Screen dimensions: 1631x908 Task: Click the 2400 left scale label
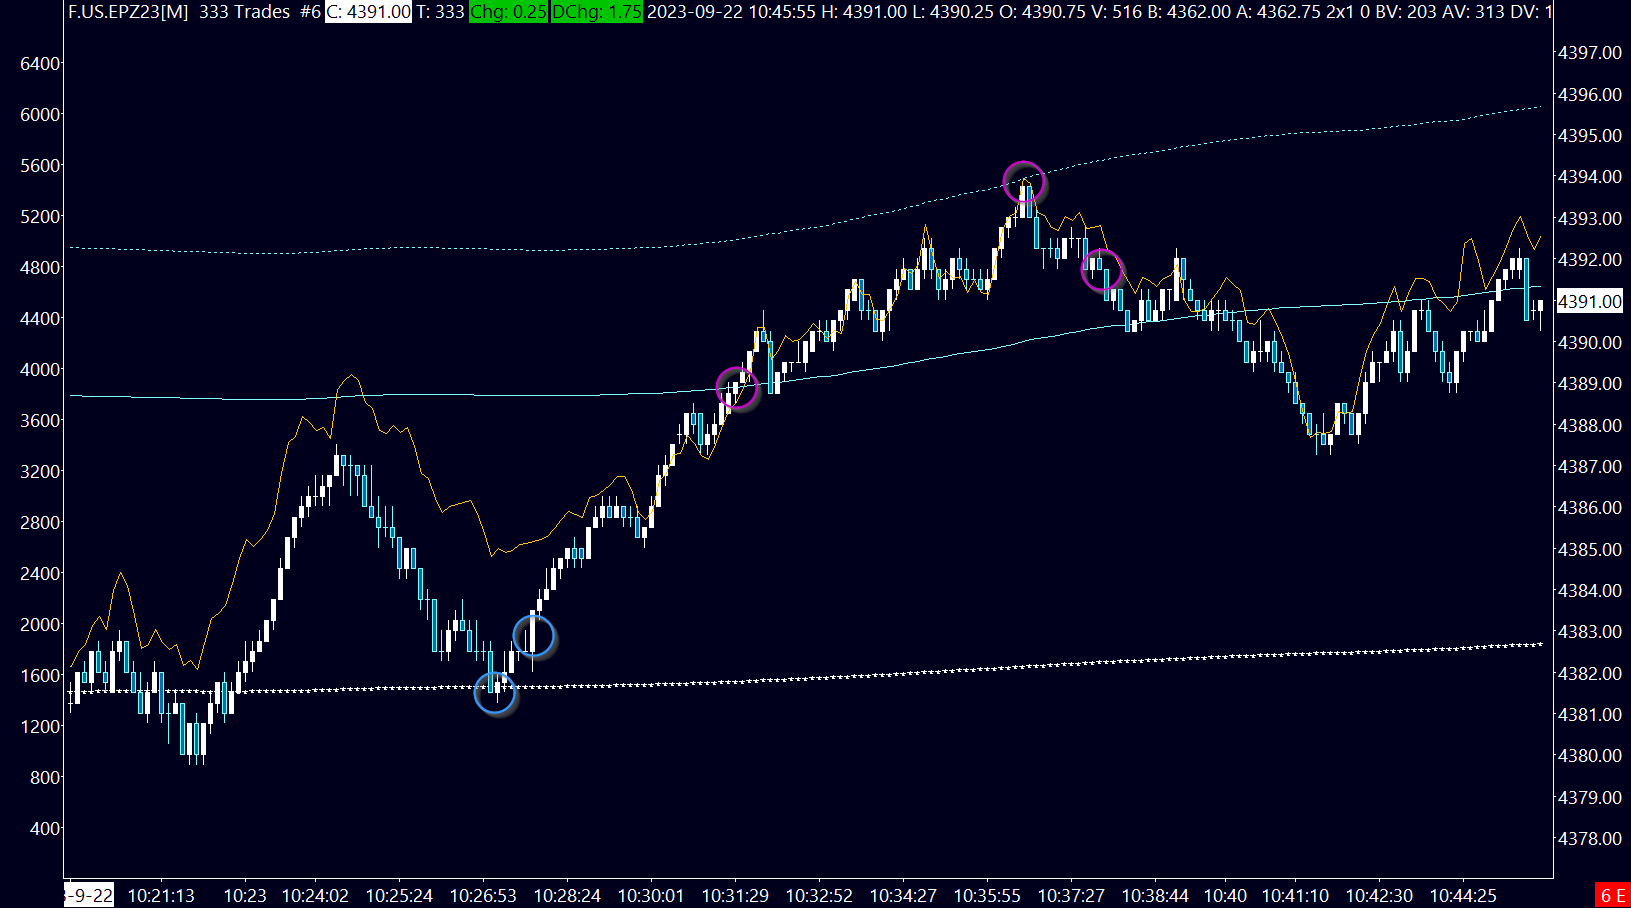pos(40,574)
